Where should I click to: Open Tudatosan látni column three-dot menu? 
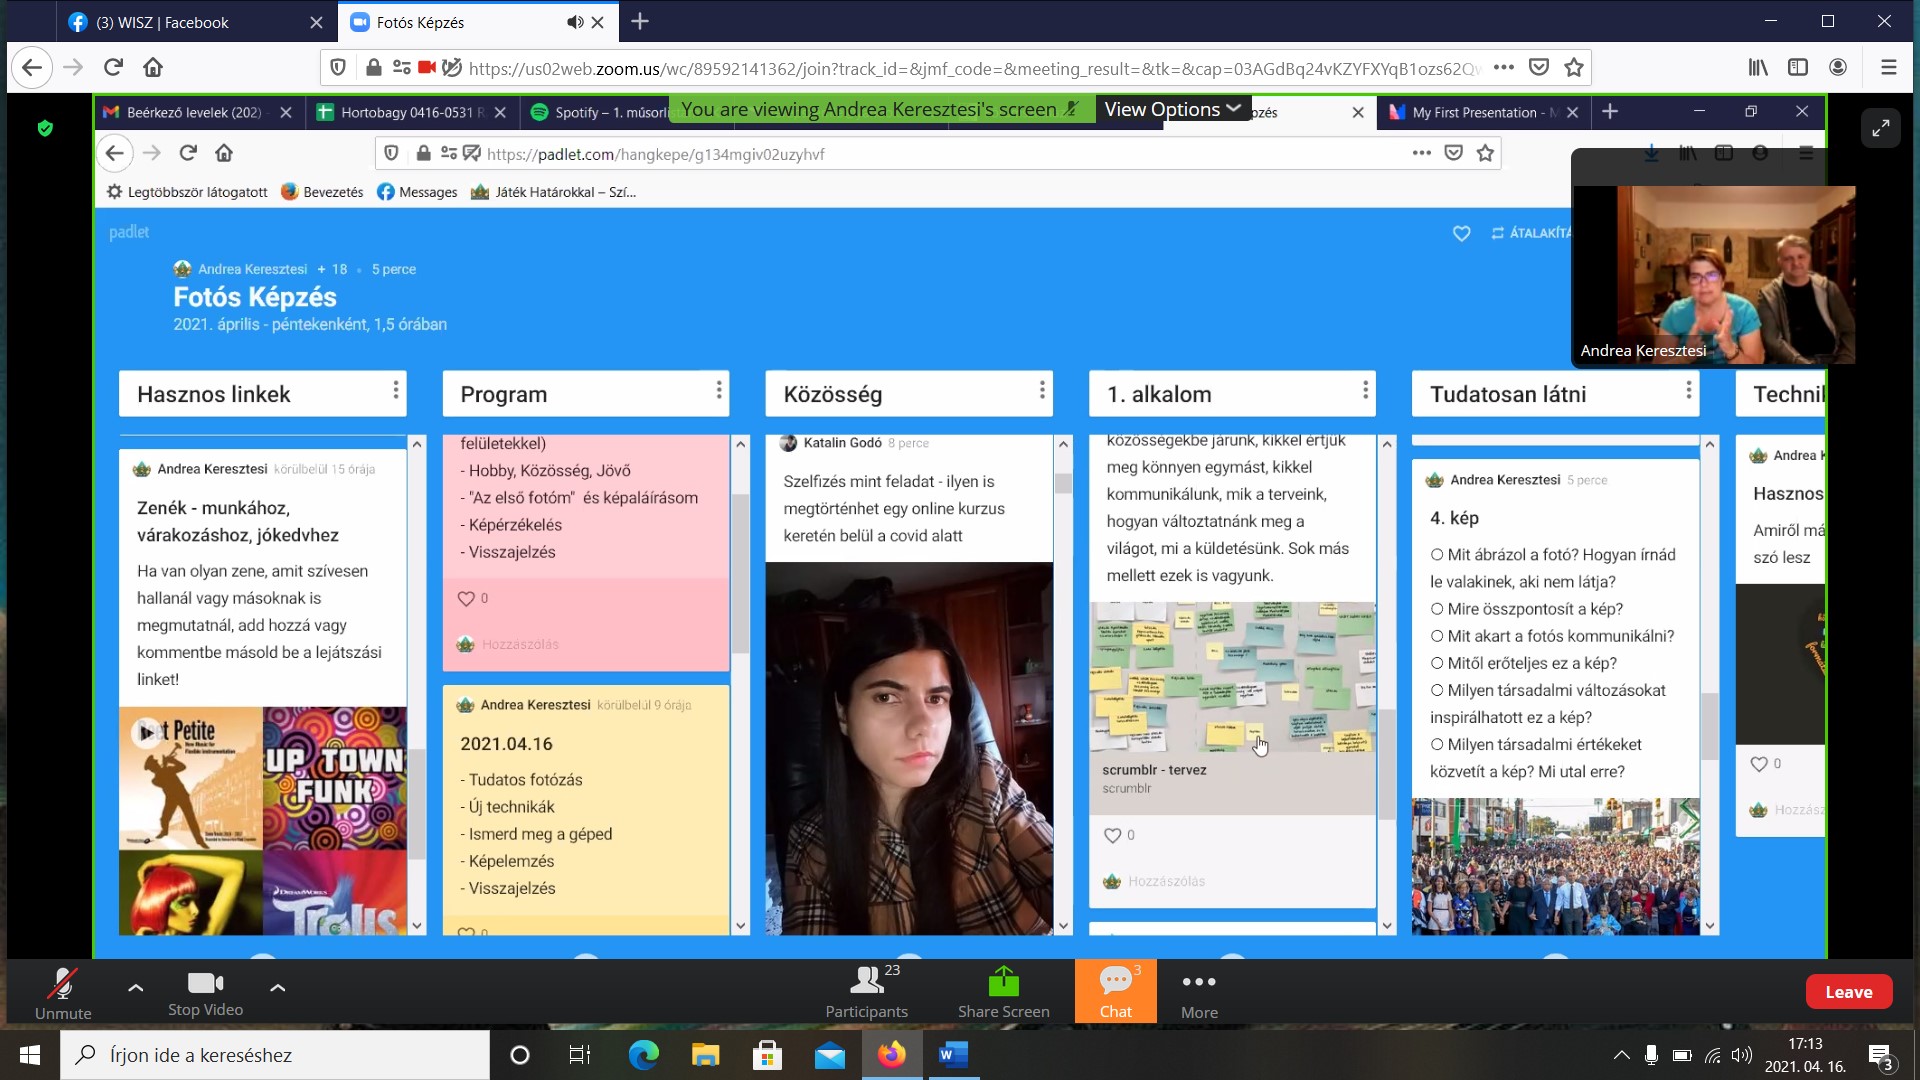[x=1688, y=391]
